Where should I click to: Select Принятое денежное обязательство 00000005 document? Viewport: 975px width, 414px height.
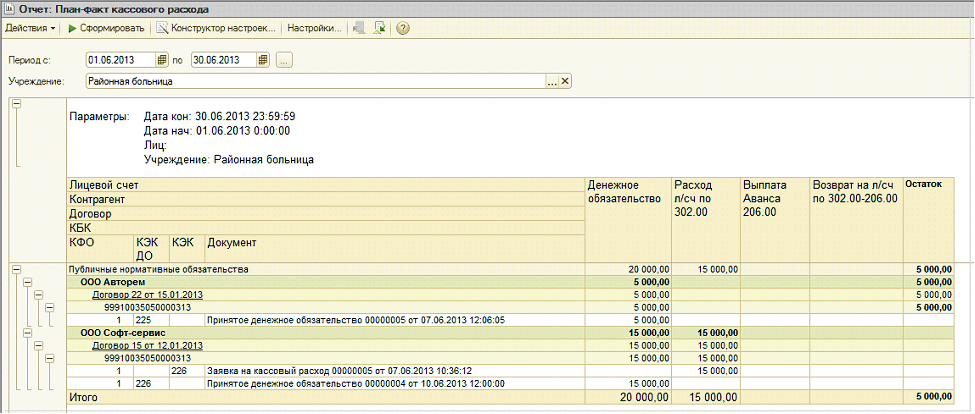[356, 320]
